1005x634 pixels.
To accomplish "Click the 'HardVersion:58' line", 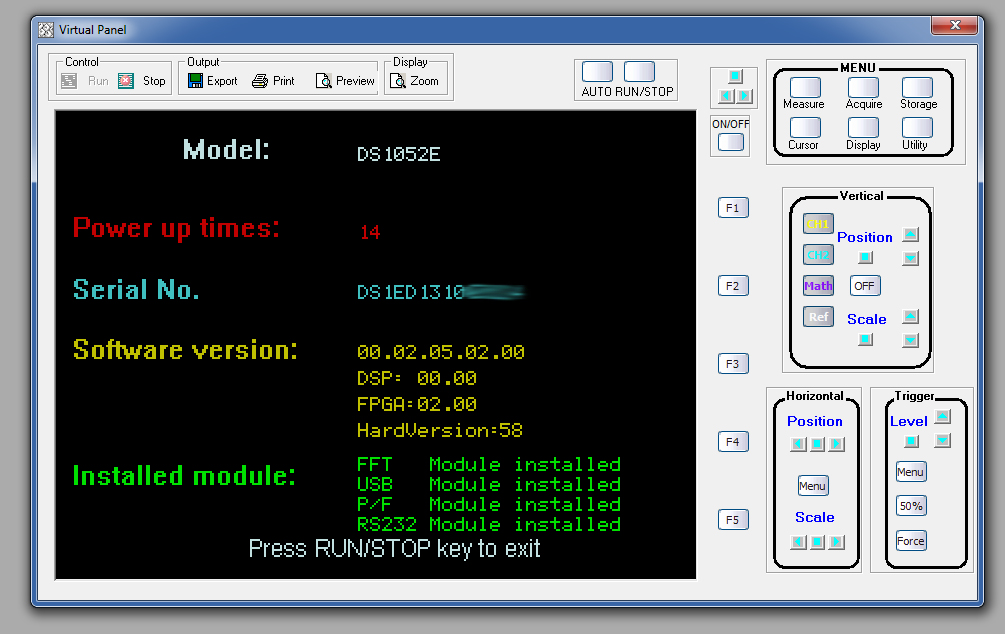I will point(440,430).
